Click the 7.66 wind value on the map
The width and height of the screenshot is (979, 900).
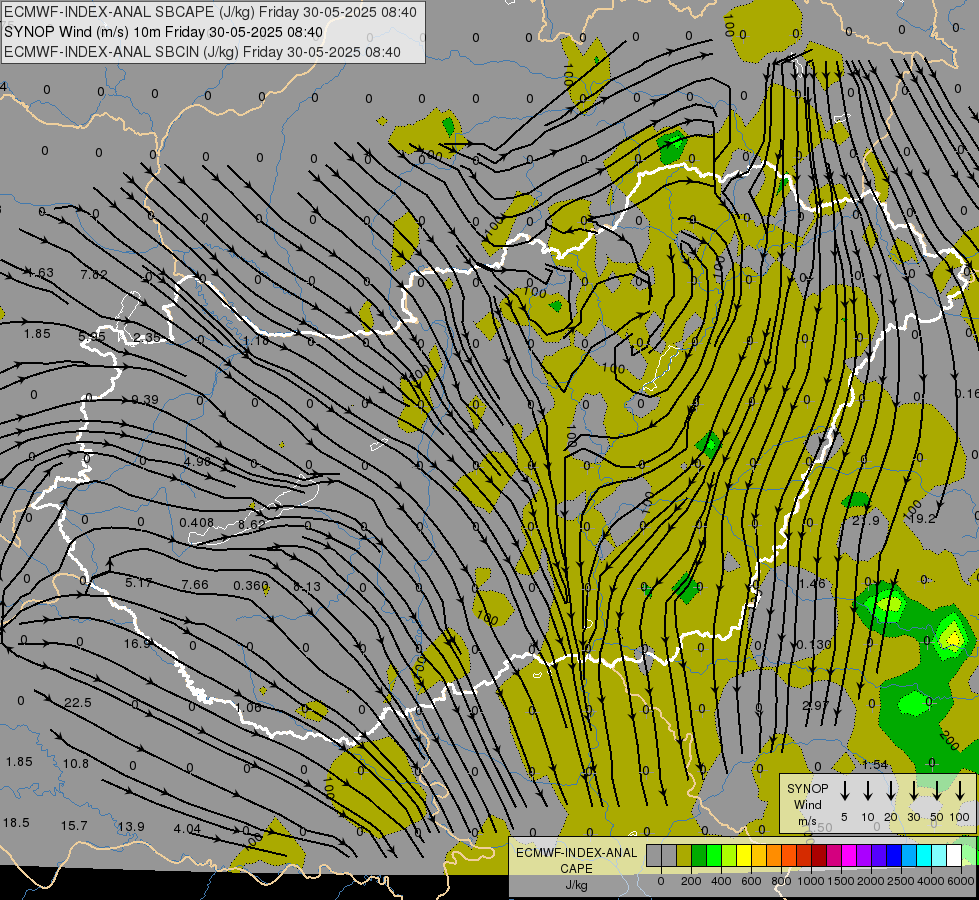[x=195, y=584]
